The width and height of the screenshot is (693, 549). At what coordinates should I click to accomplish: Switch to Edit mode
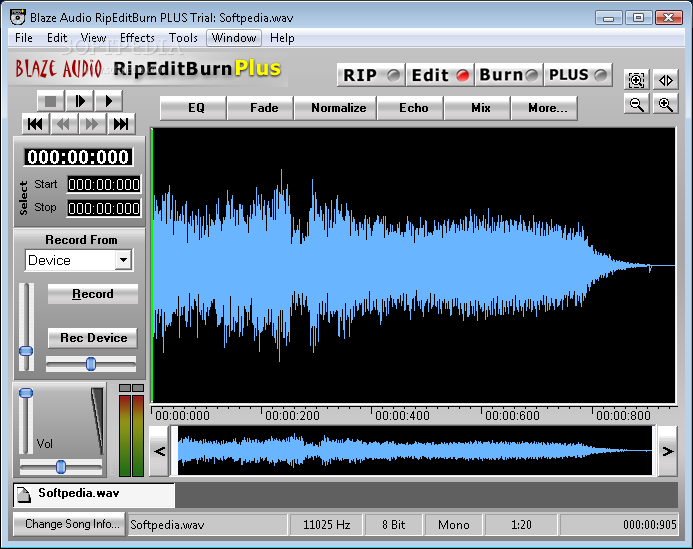(x=440, y=75)
